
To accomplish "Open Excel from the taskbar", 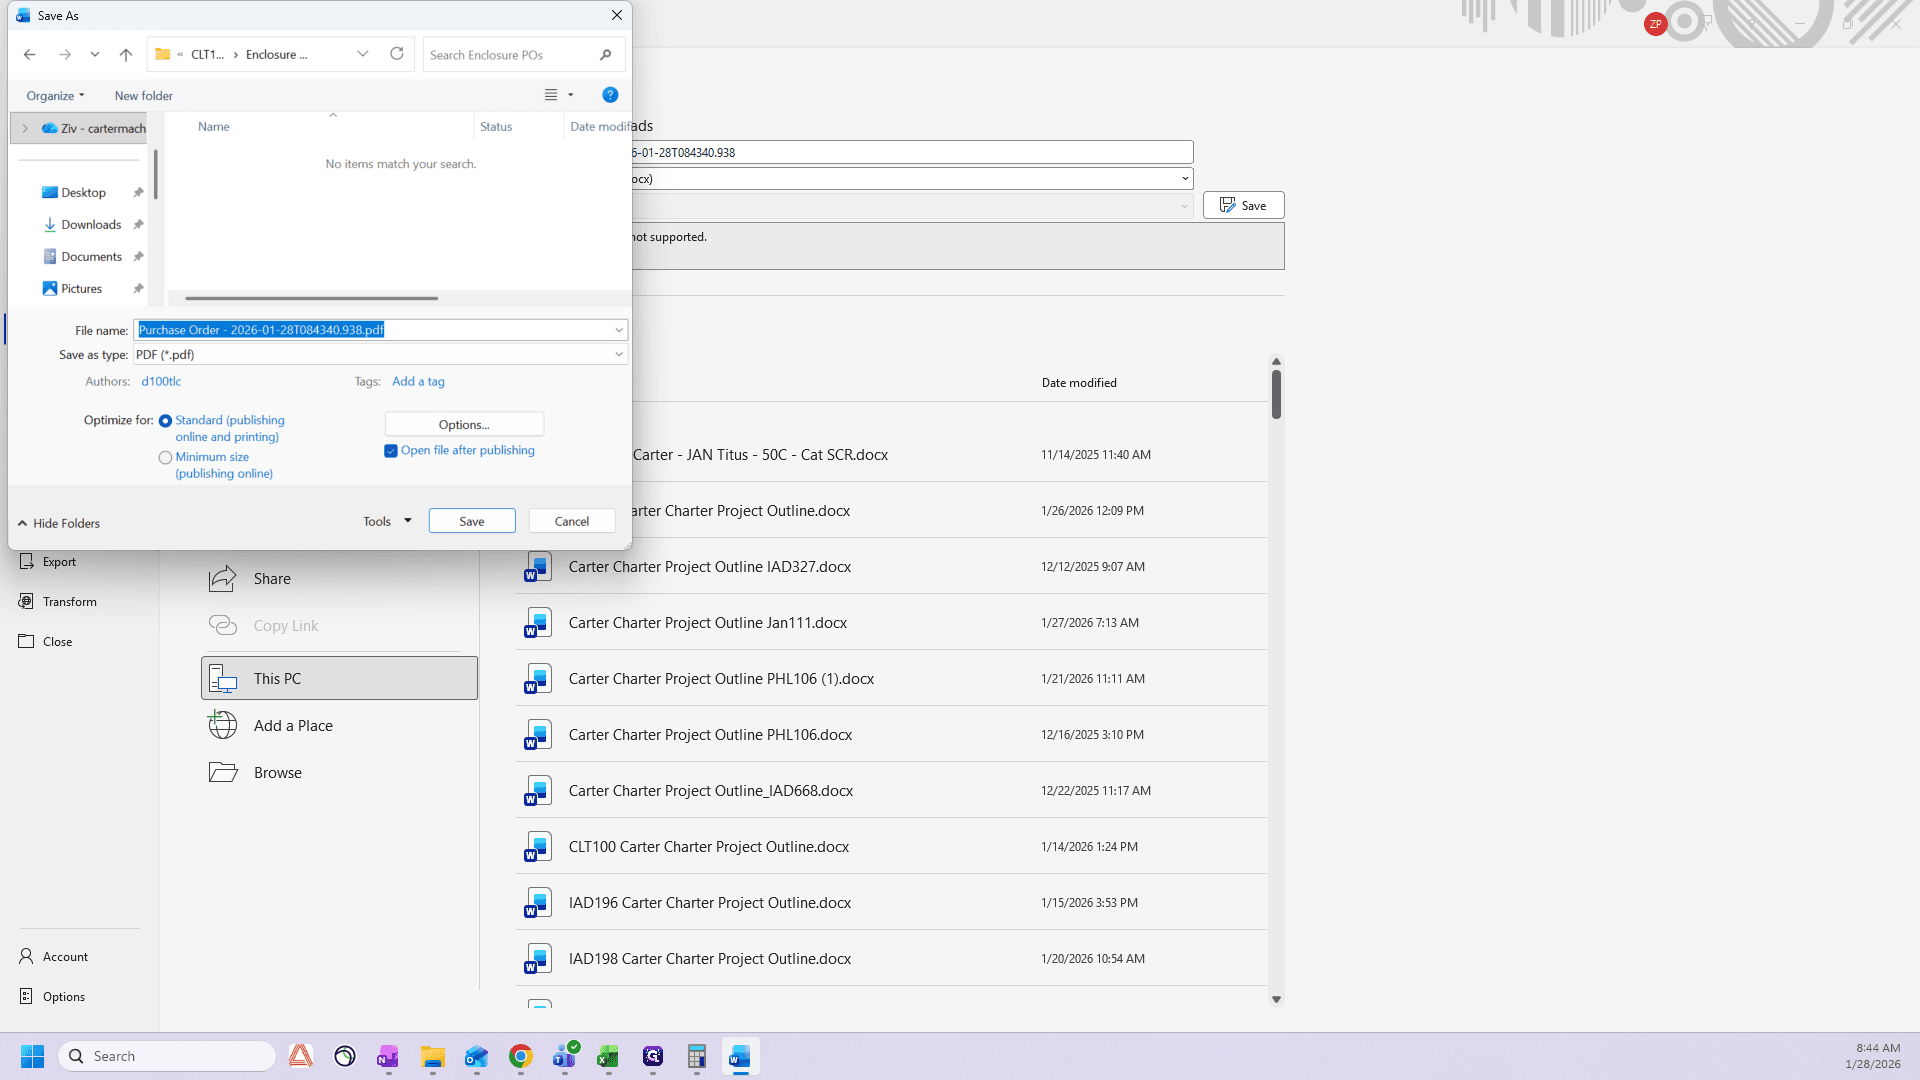I will pos(608,1056).
